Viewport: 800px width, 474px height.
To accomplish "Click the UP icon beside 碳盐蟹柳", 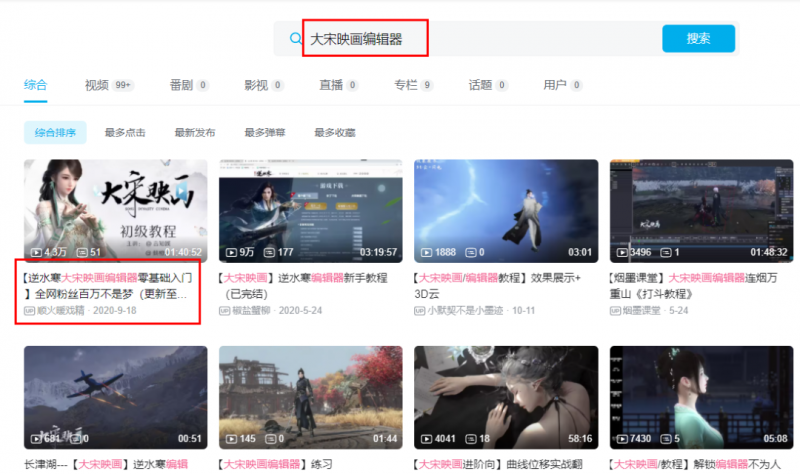I will [x=225, y=311].
